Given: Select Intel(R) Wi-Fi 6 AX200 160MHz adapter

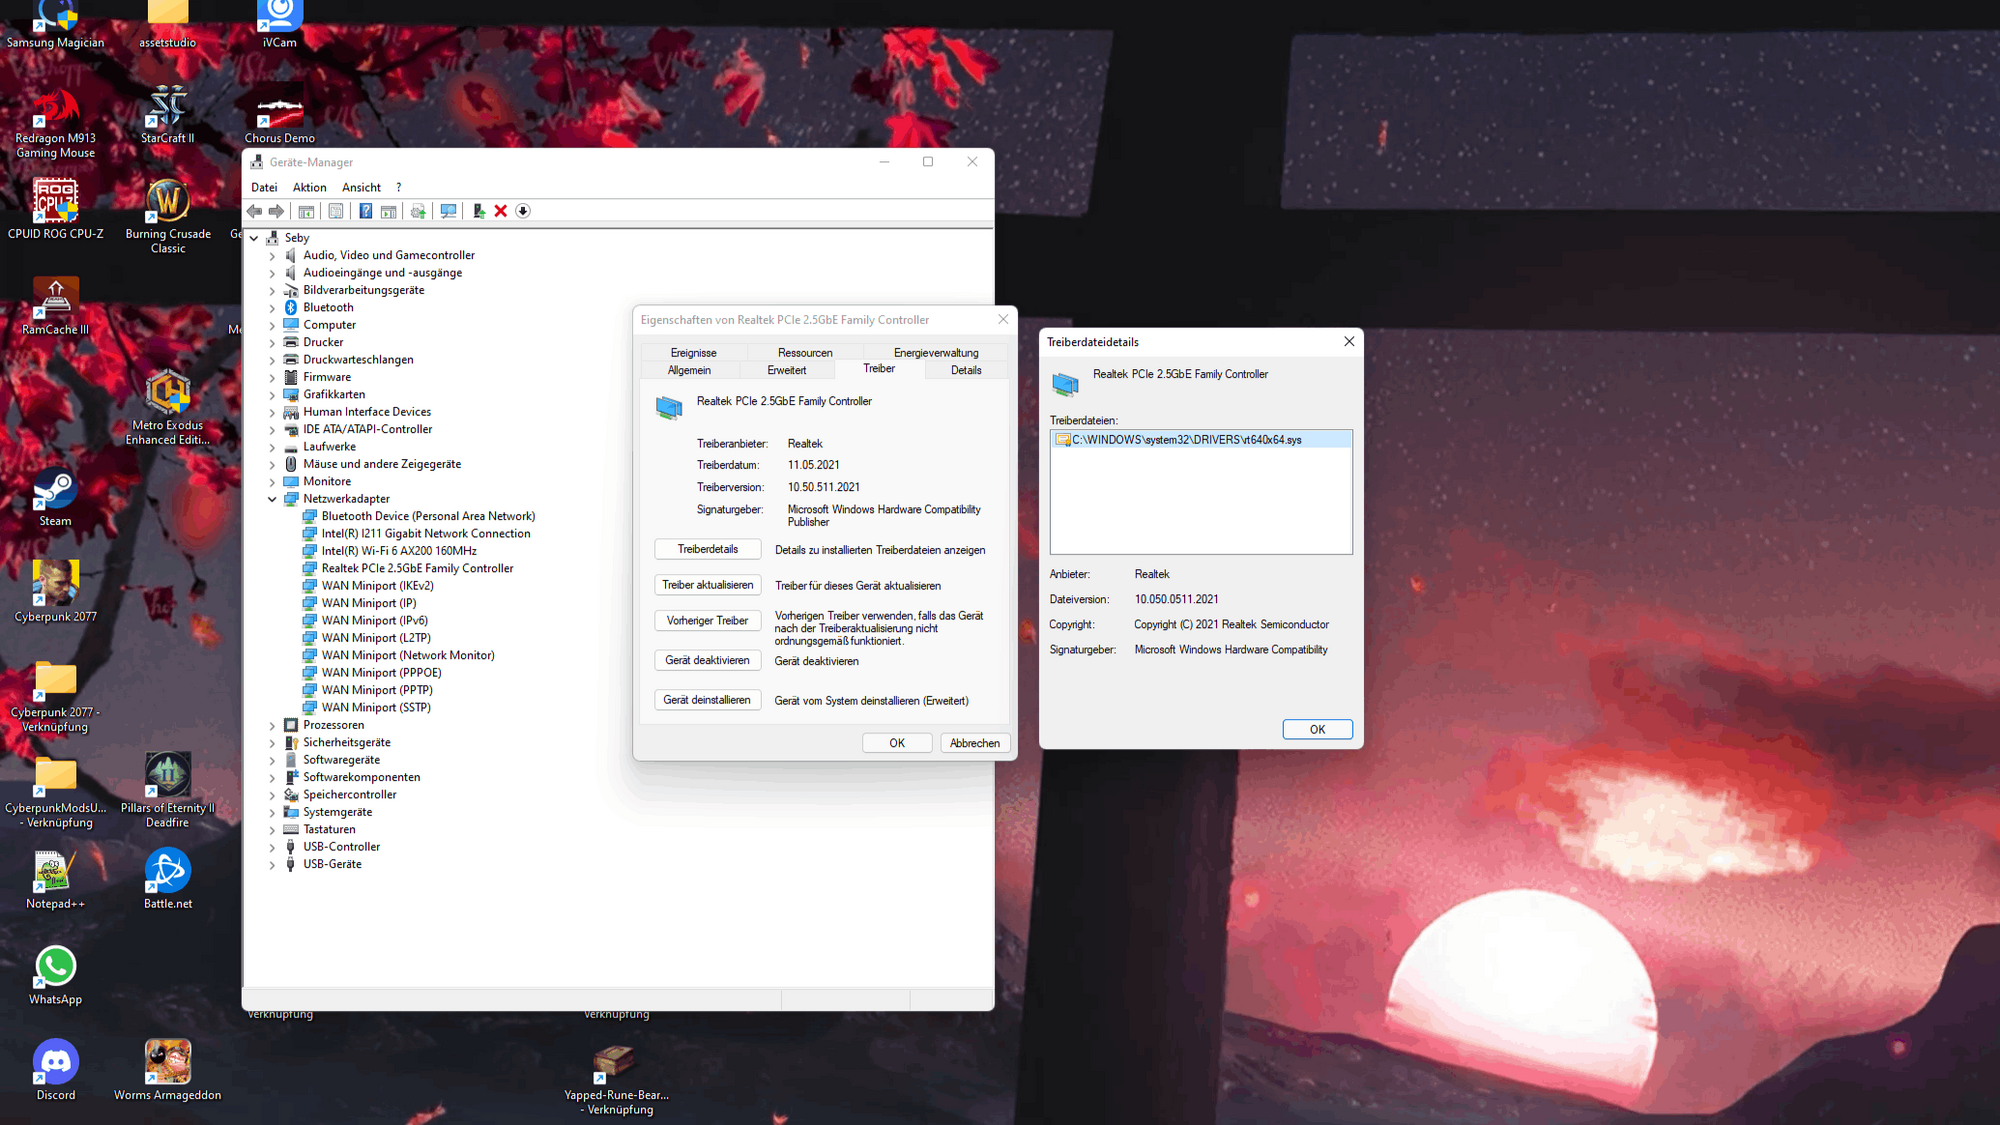Looking at the screenshot, I should pyautogui.click(x=399, y=551).
